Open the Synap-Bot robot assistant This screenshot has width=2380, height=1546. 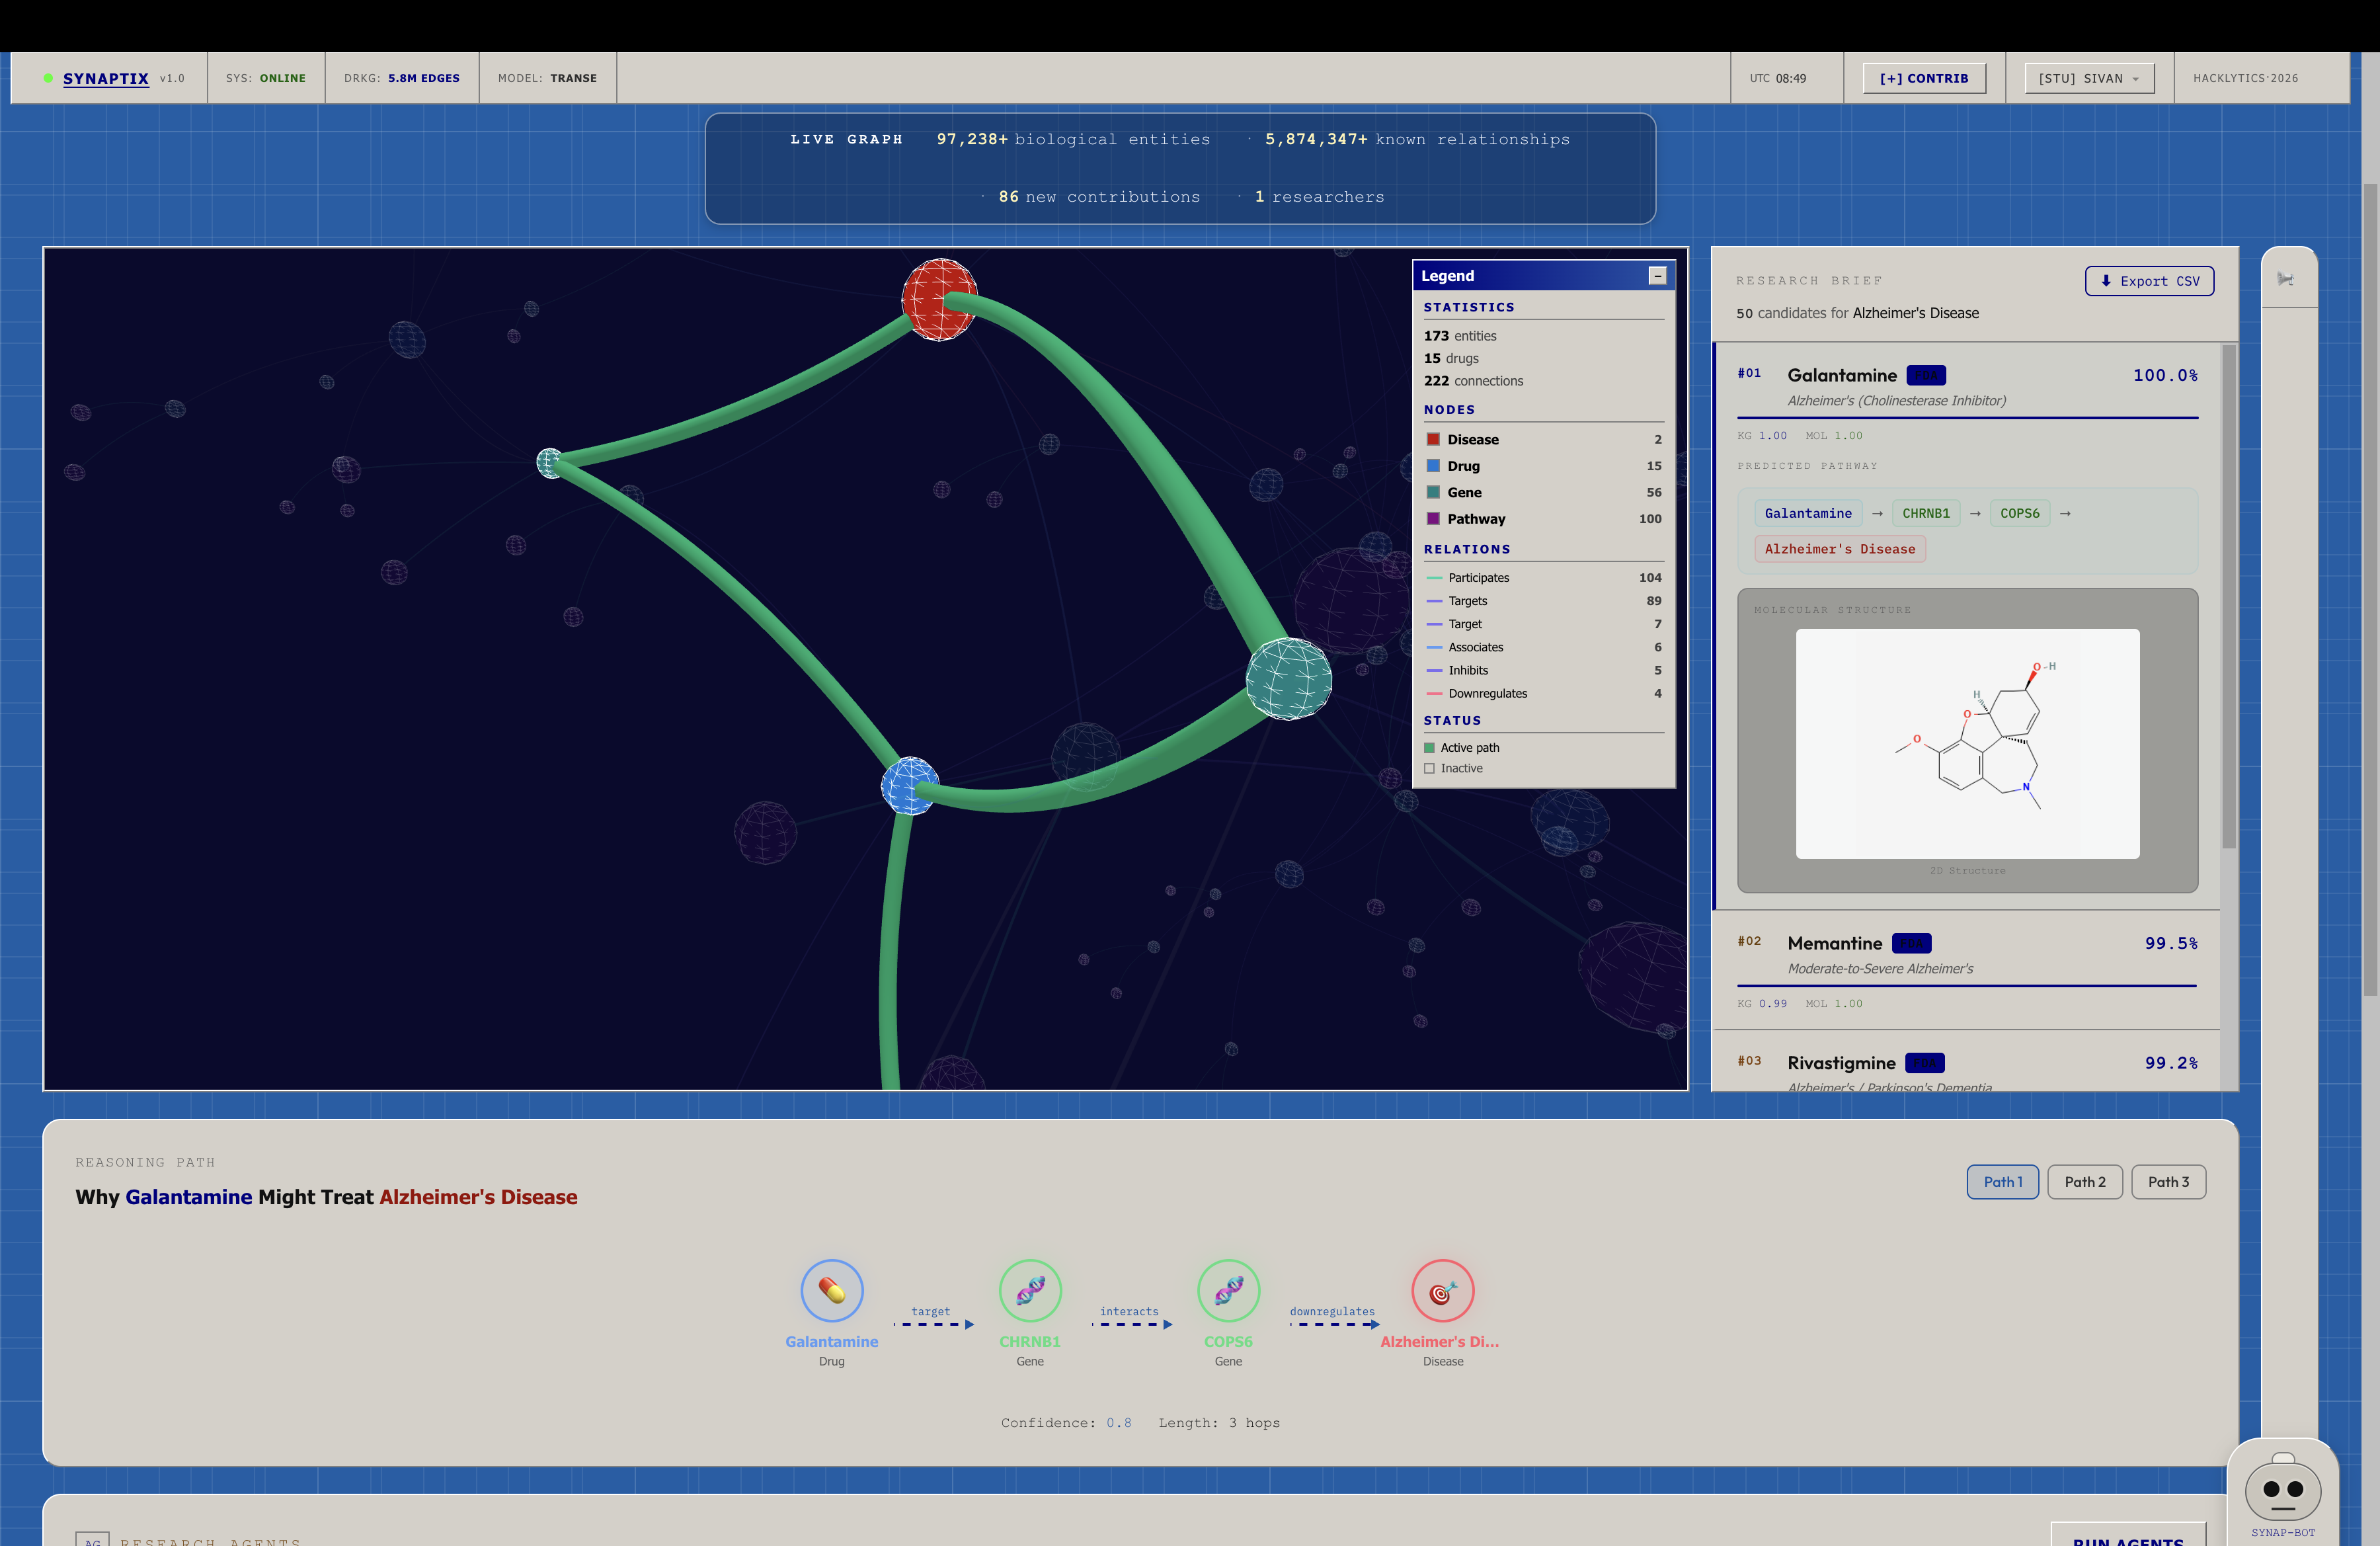point(2282,1491)
